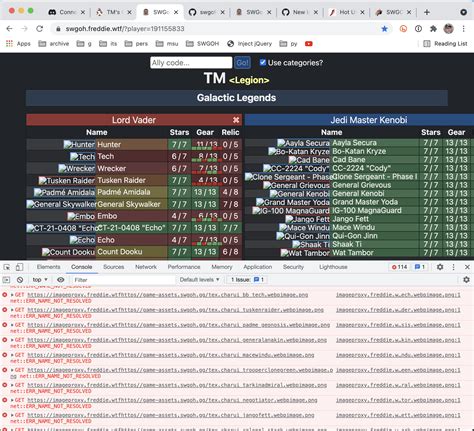474x431 pixels.
Task: Activate the DevTools inspect element picker
Action: click(7, 267)
